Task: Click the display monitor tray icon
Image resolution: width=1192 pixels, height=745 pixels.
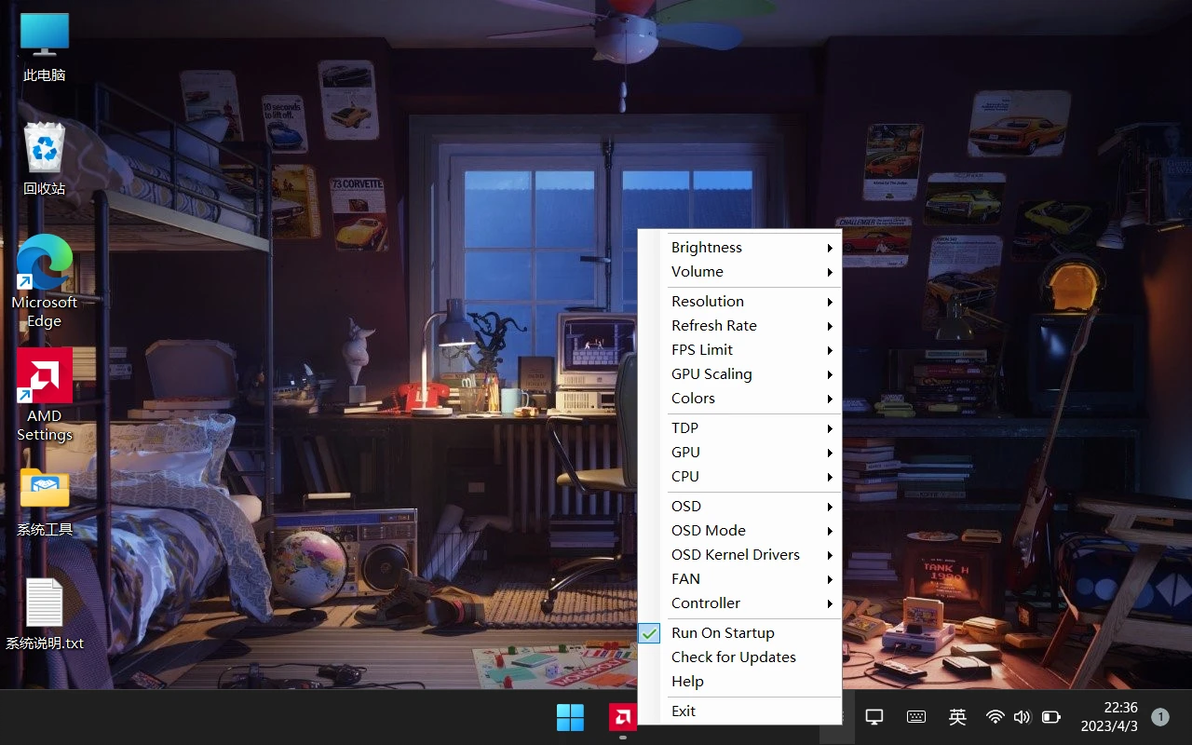Action: coord(874,717)
